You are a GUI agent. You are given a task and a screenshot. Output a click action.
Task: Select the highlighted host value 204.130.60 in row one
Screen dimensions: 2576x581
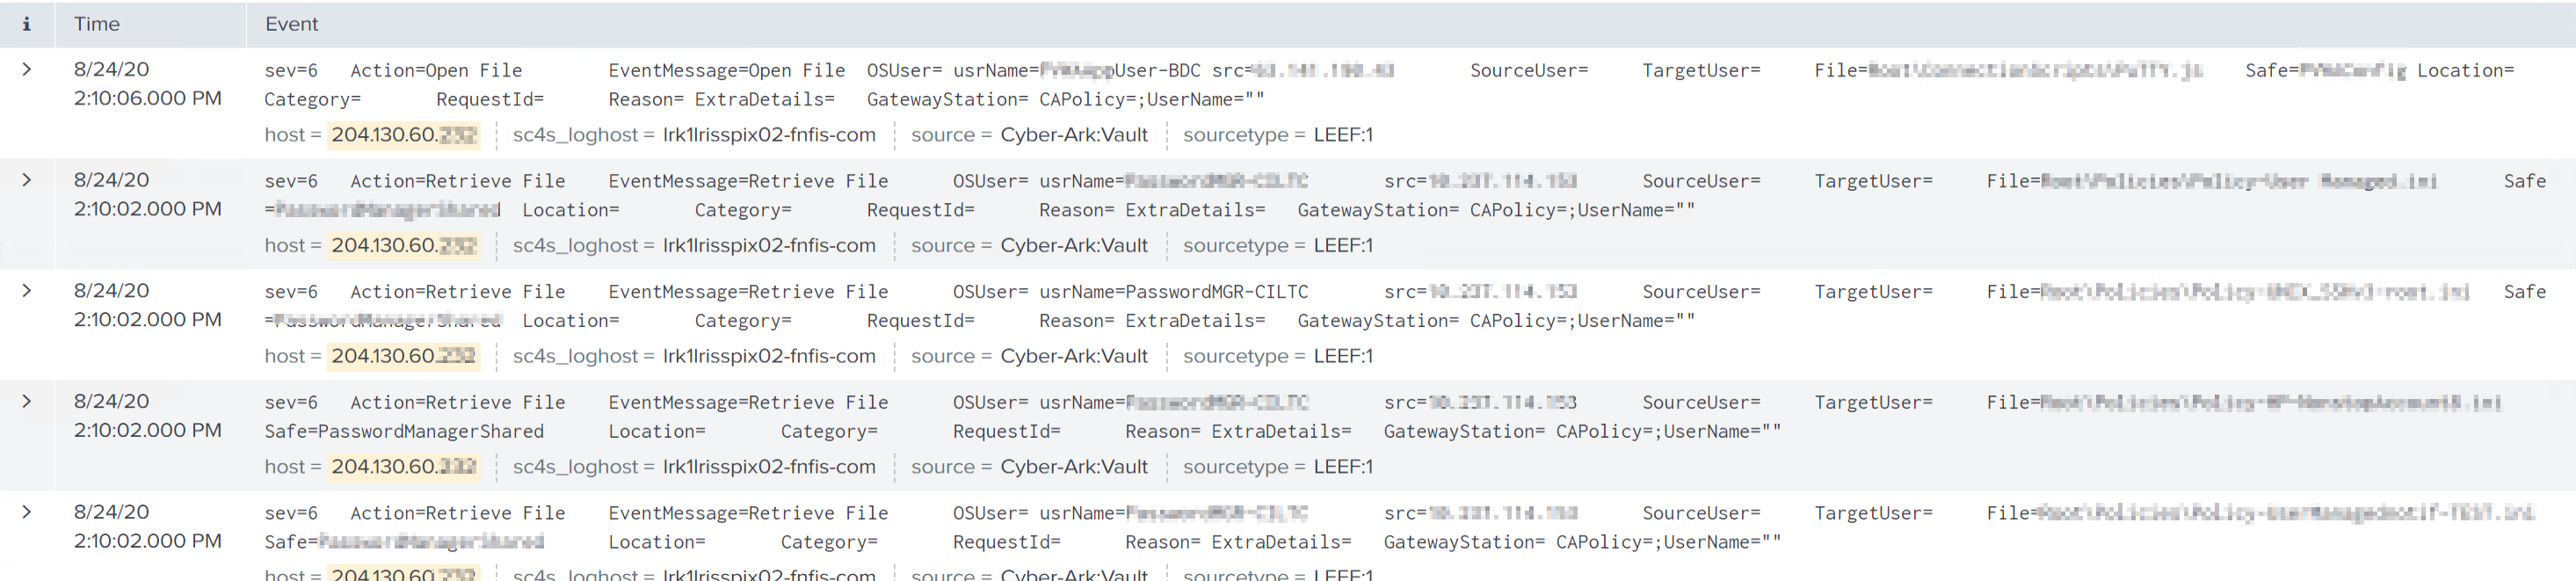click(x=403, y=134)
